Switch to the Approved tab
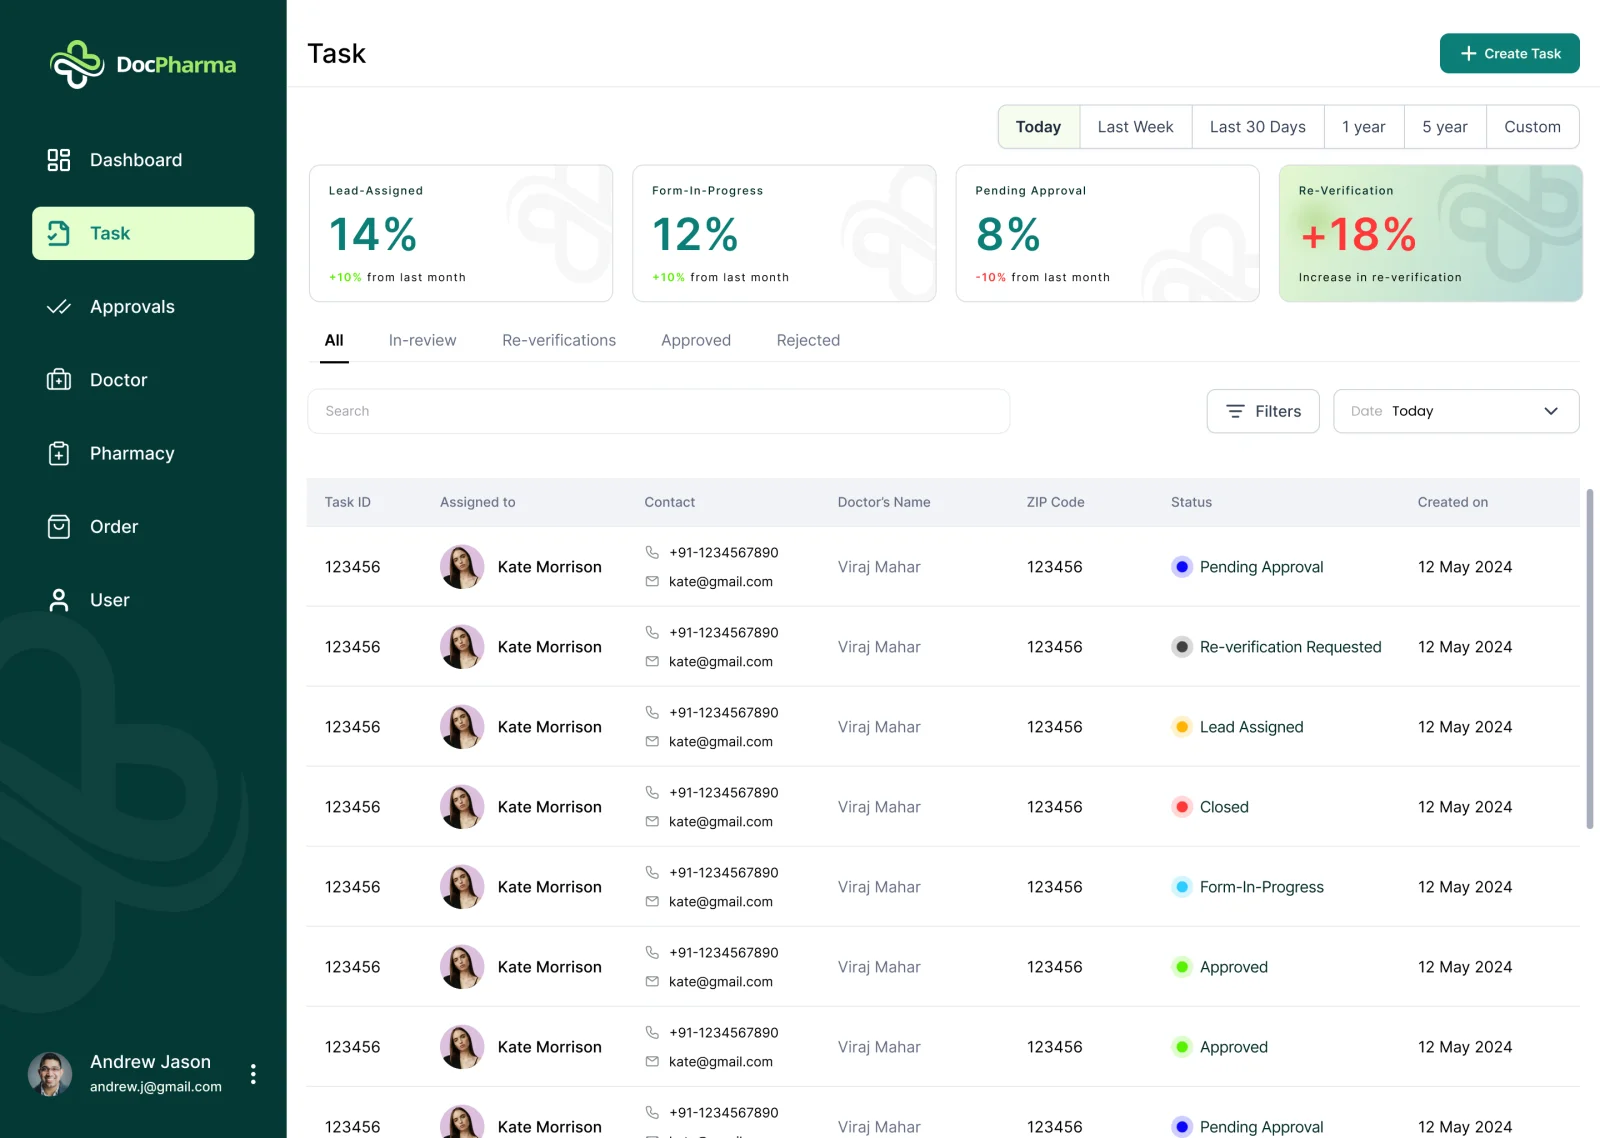Screen dimensions: 1600x1138 pos(696,340)
